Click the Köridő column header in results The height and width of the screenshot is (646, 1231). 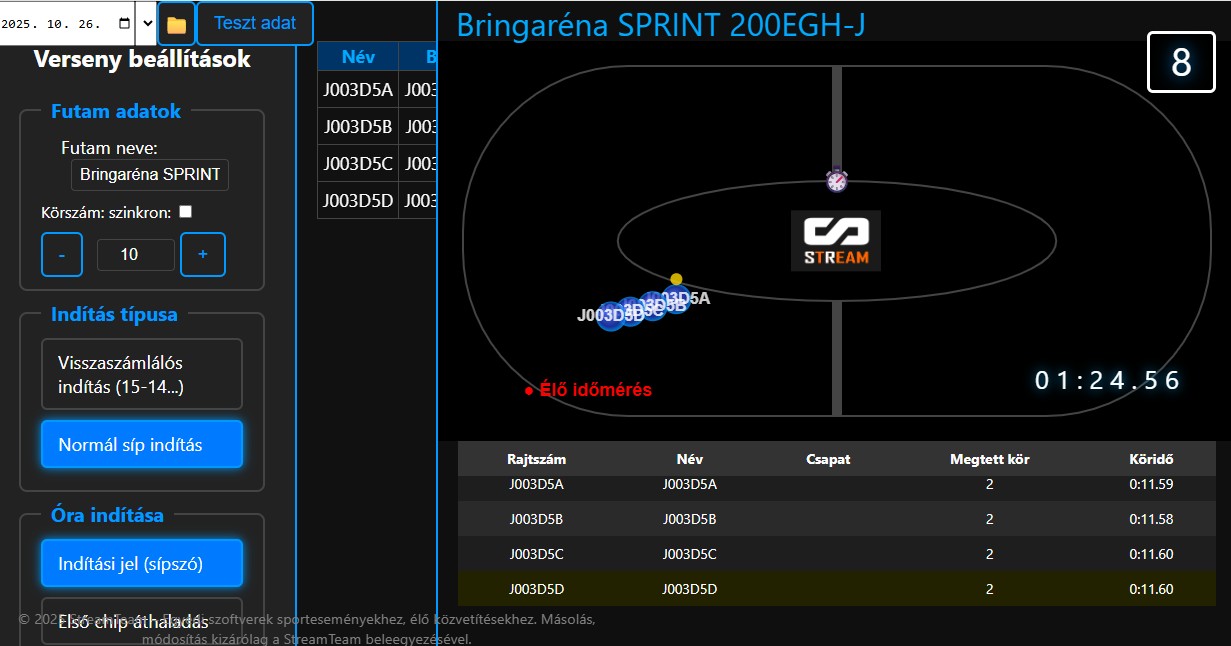1150,459
